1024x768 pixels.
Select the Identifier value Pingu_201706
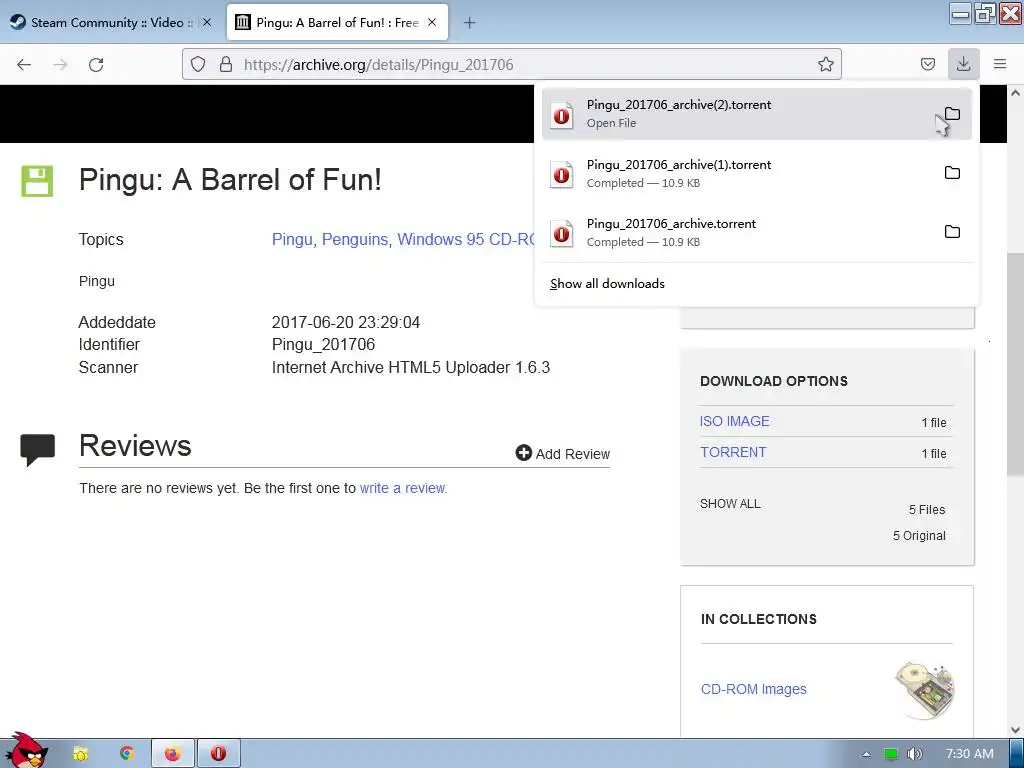[x=323, y=344]
